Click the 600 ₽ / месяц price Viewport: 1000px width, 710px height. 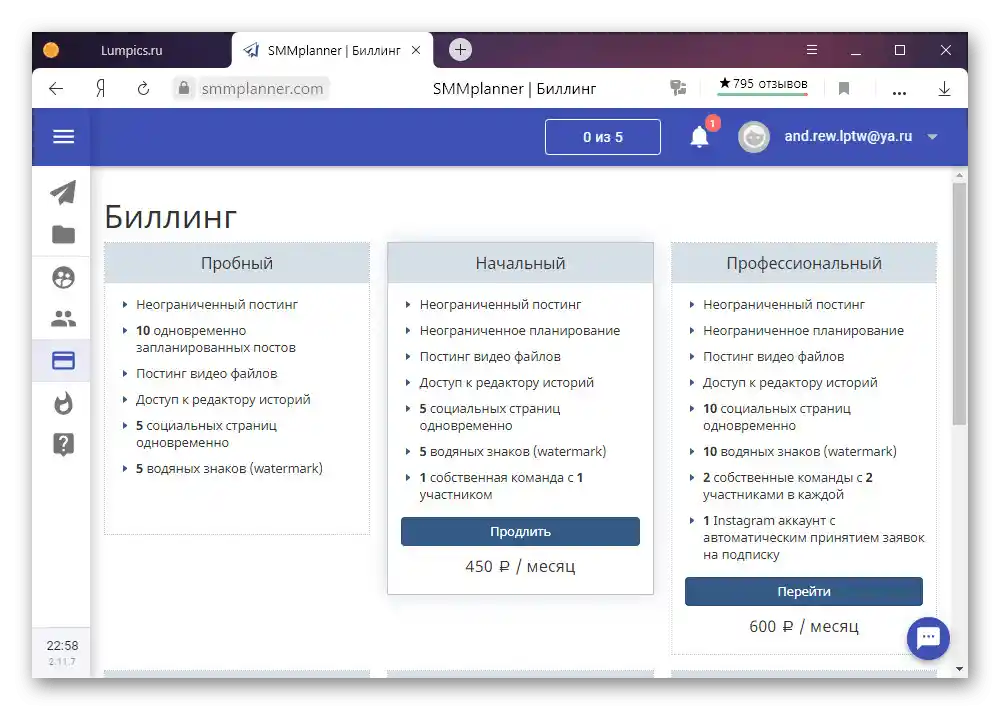coord(804,626)
